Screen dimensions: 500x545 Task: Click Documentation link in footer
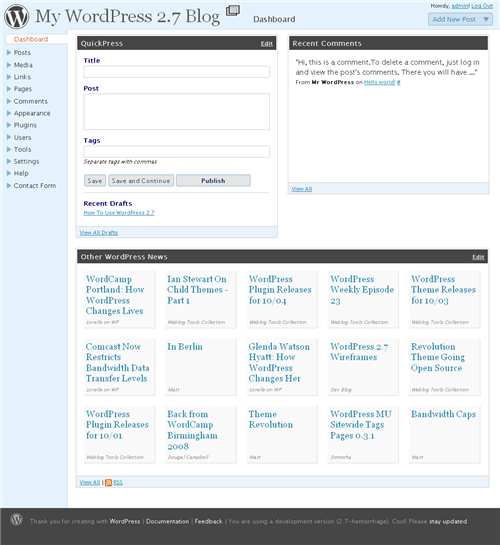click(167, 521)
